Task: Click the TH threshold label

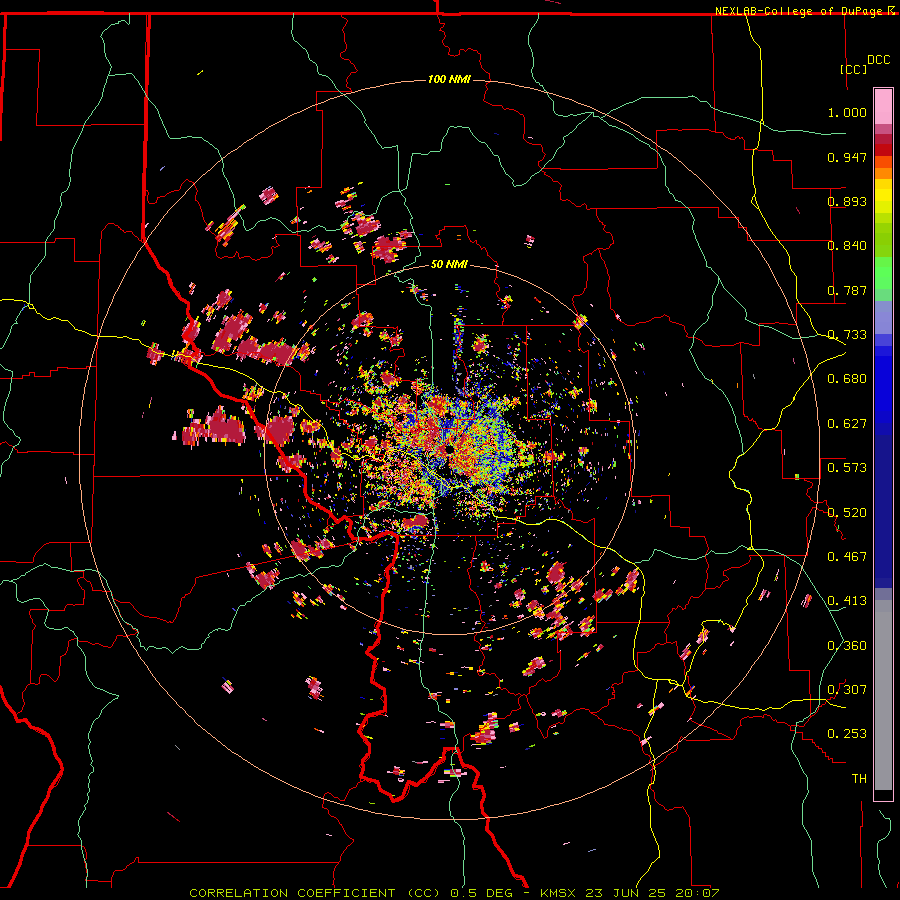Action: click(x=859, y=779)
